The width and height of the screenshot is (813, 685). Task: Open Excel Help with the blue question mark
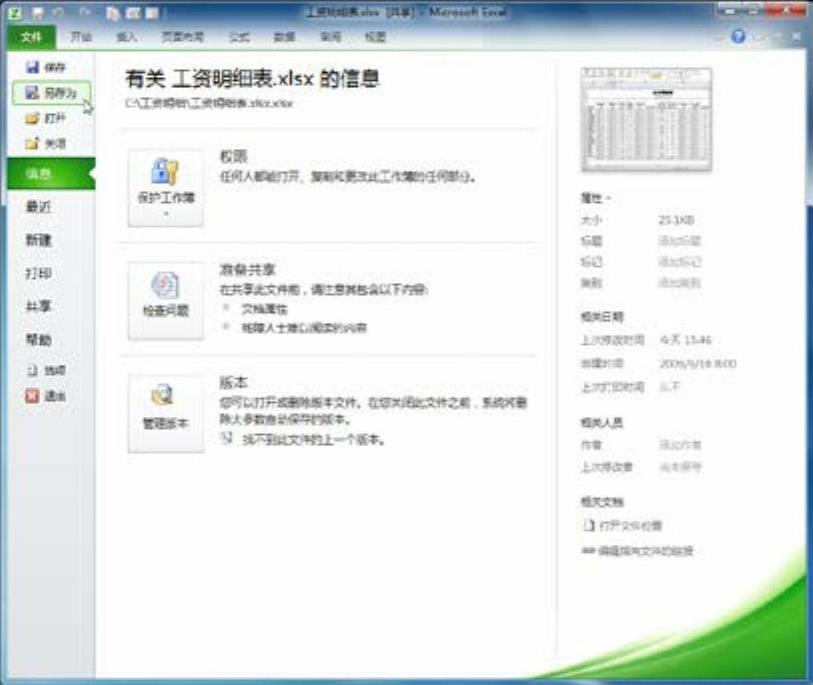click(738, 36)
